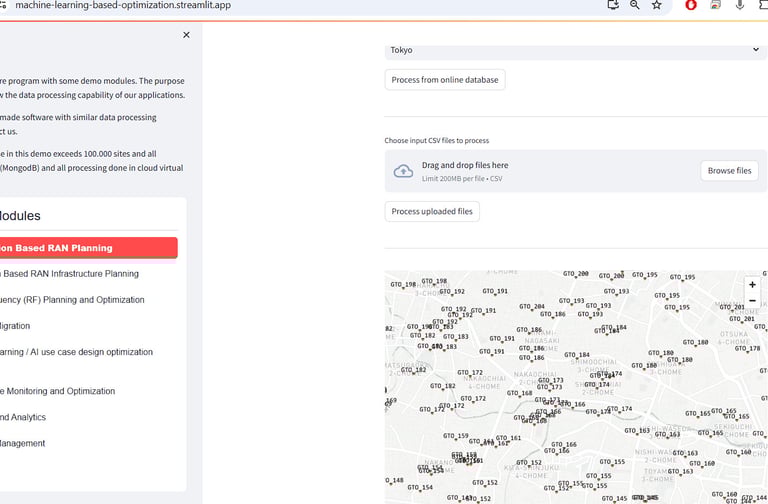This screenshot has width=768, height=504.
Task: Click Process uploaded files button
Action: 432,212
